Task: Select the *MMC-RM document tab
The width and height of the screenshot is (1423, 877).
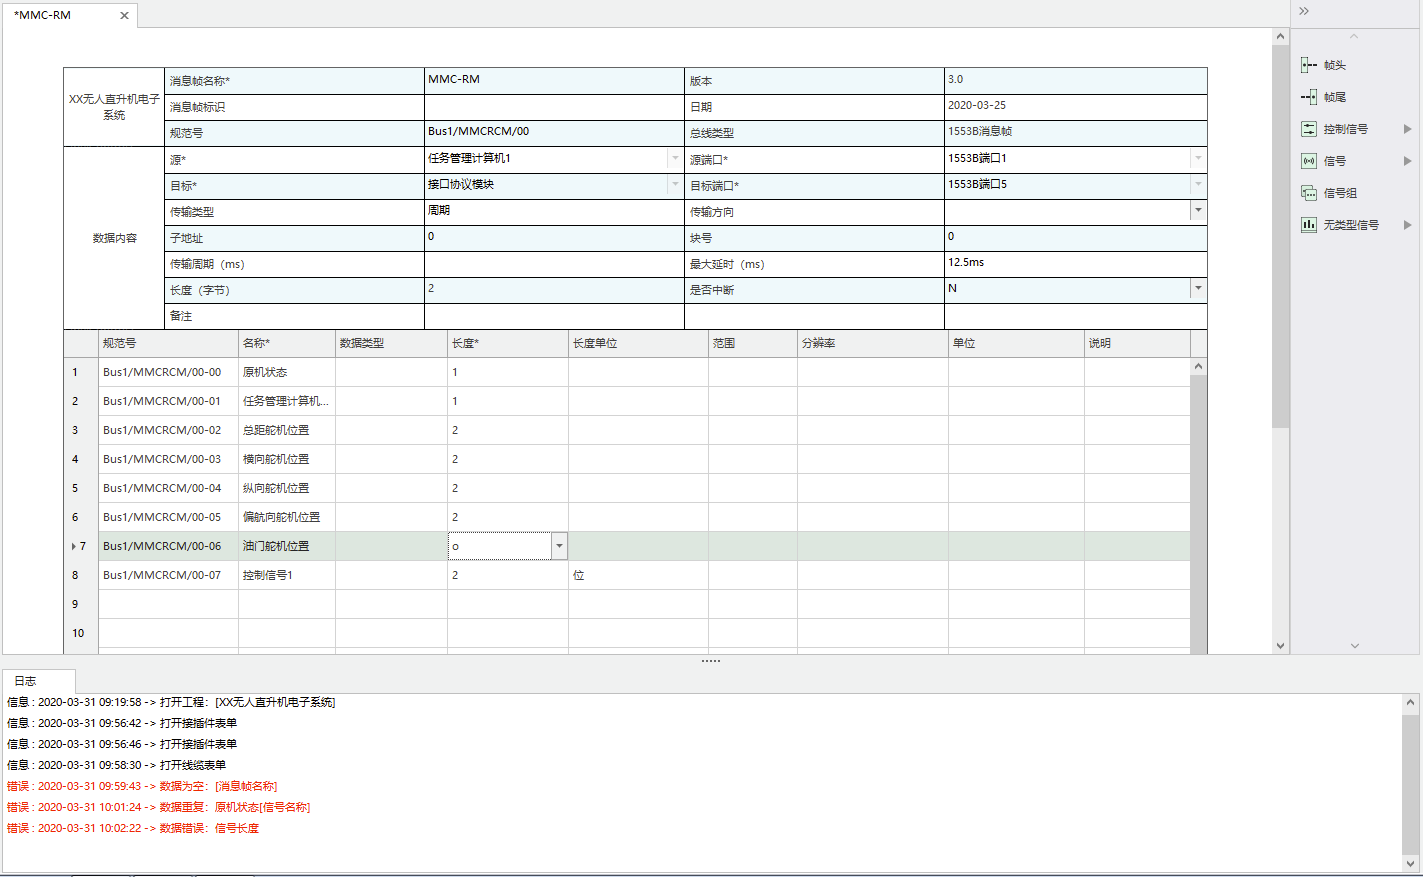Action: (45, 16)
